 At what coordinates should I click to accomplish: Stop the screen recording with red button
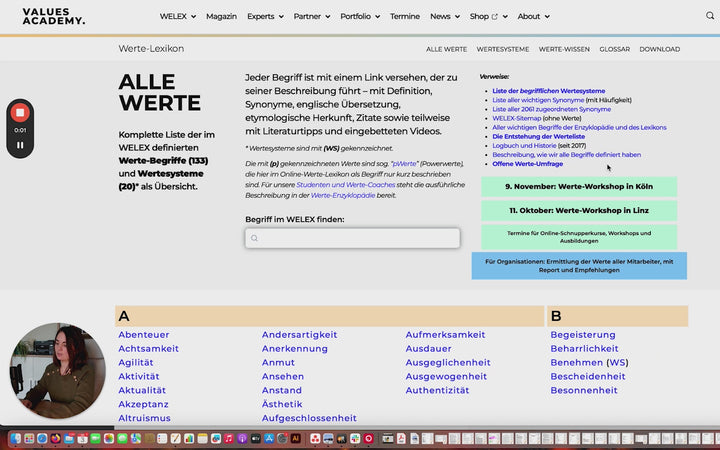point(20,113)
